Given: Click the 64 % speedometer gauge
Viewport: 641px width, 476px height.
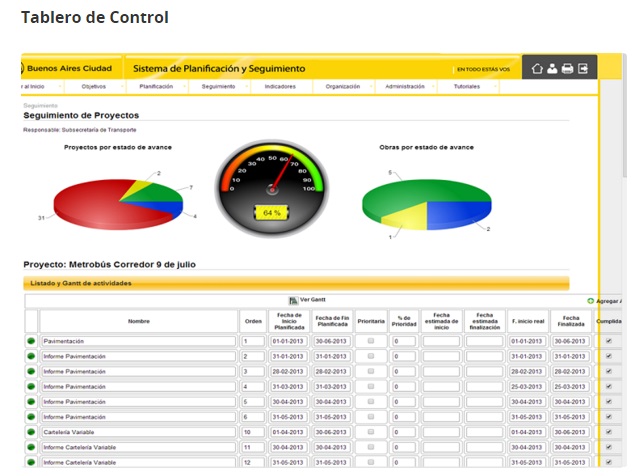Looking at the screenshot, I should (x=271, y=185).
